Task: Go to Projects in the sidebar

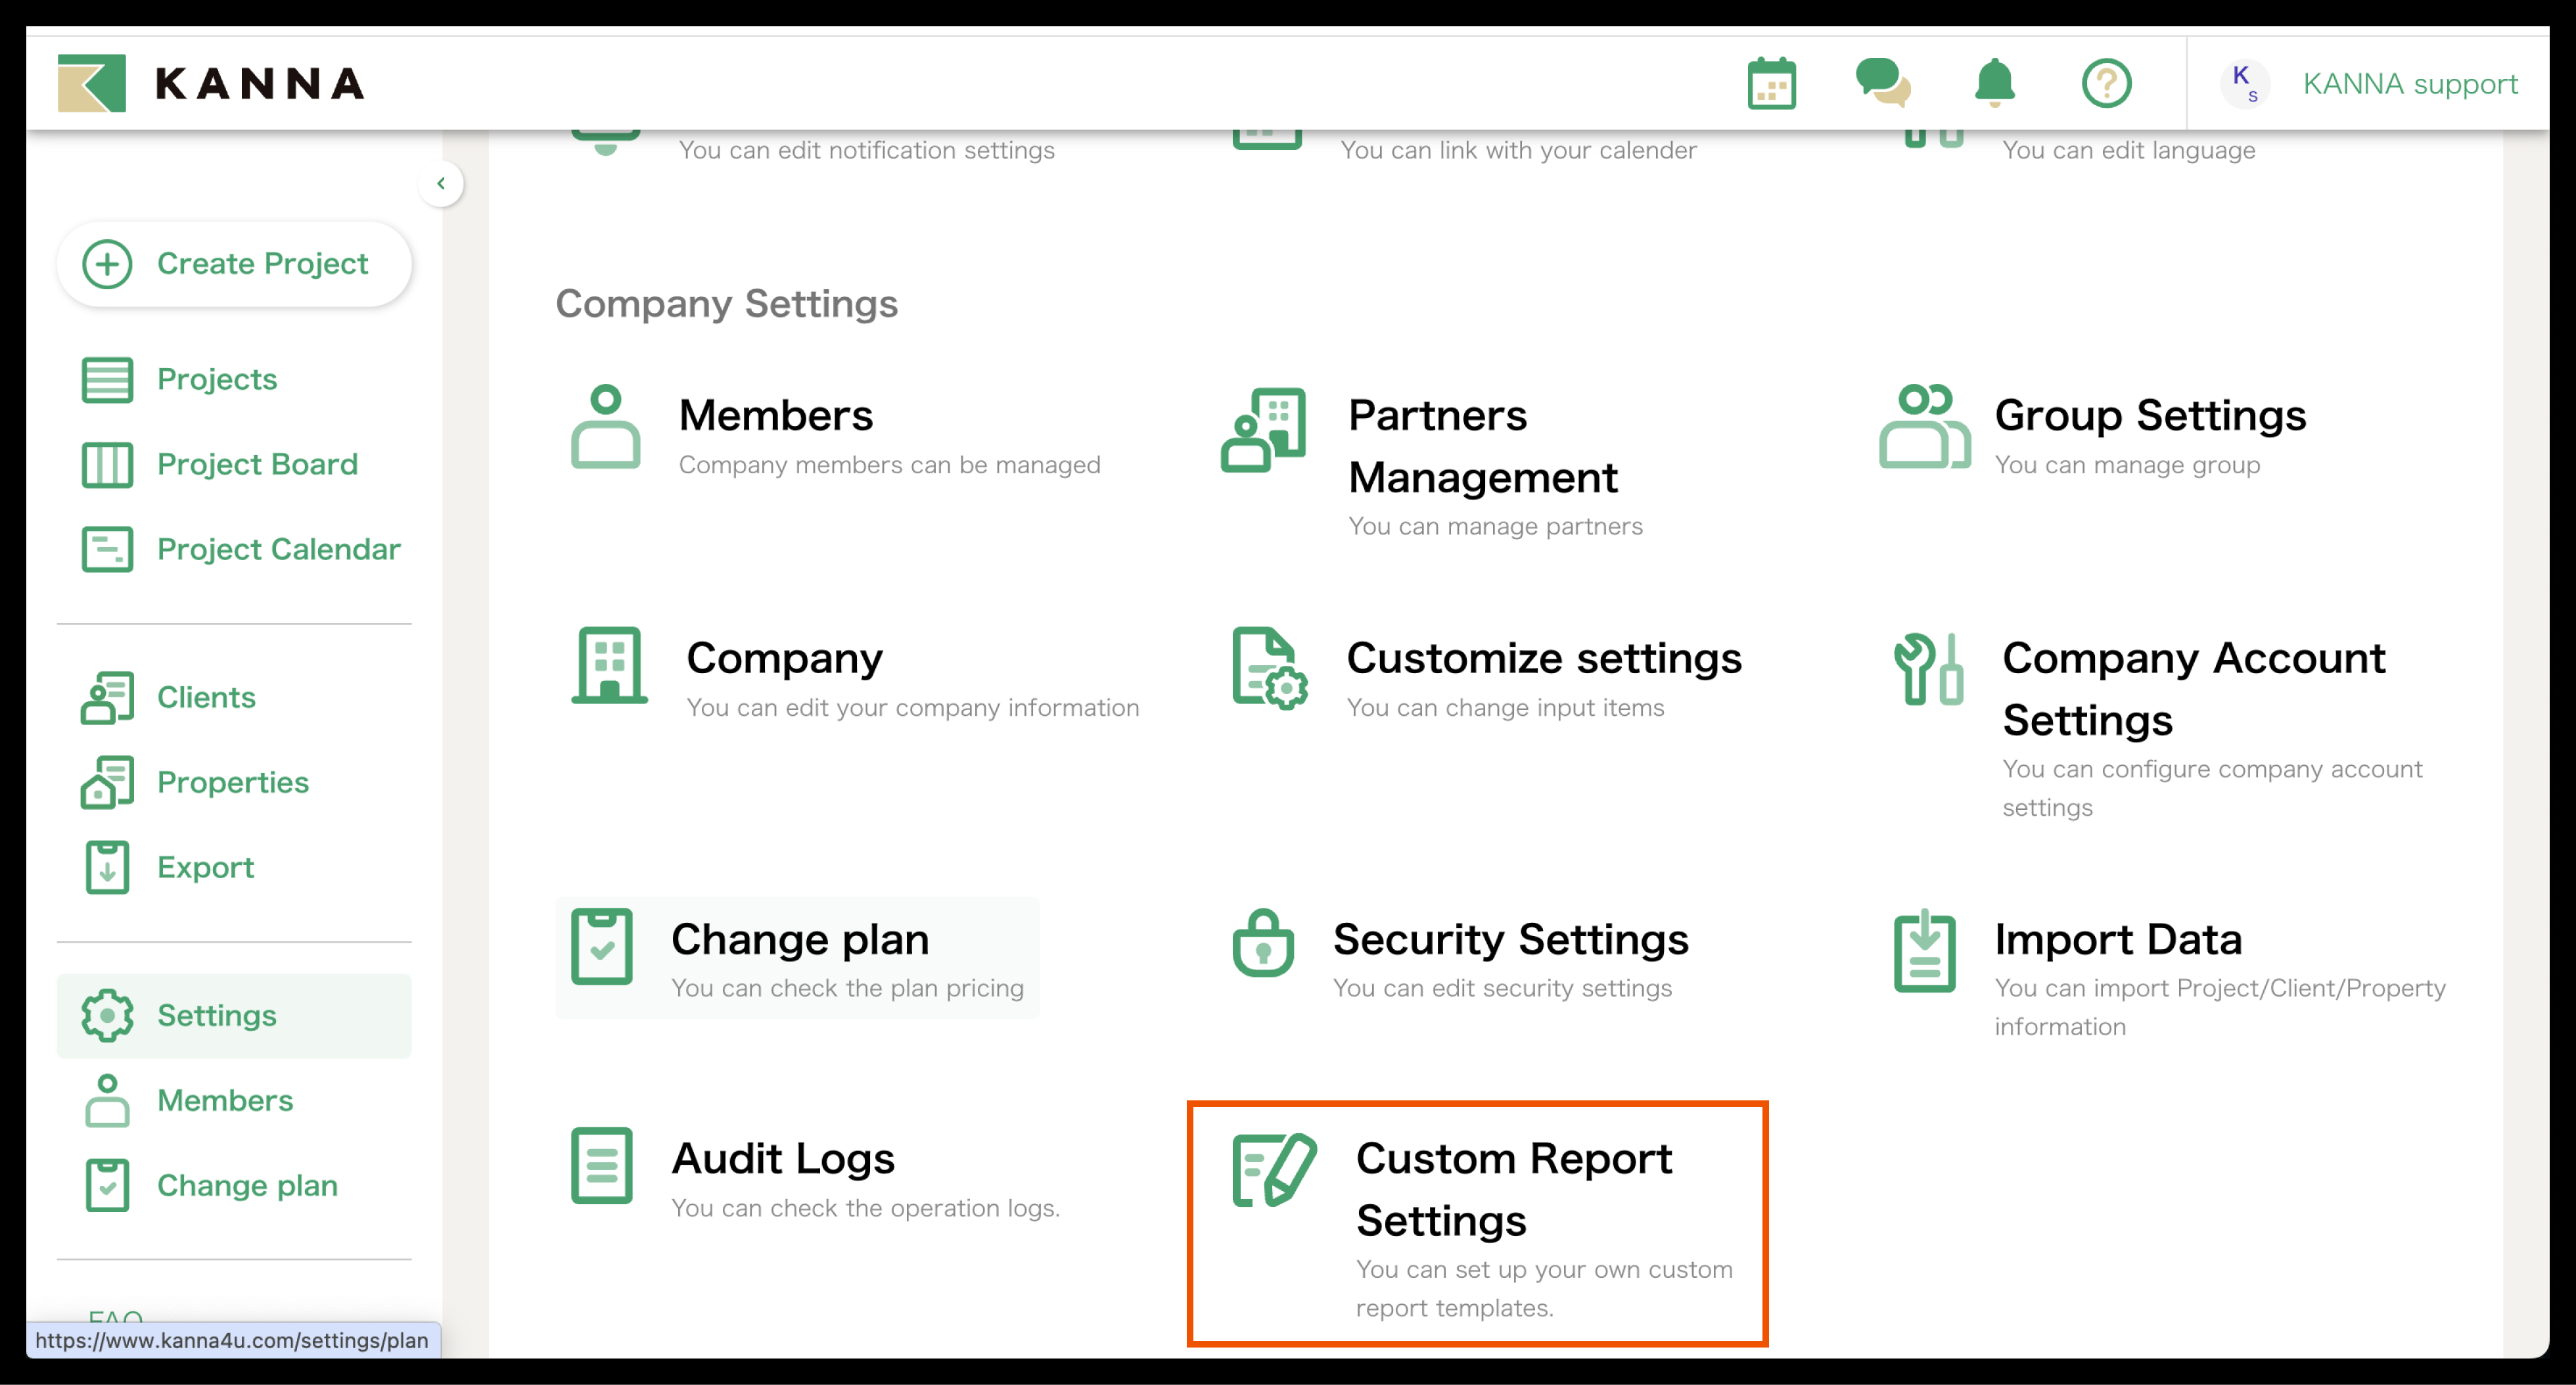Action: (x=216, y=379)
